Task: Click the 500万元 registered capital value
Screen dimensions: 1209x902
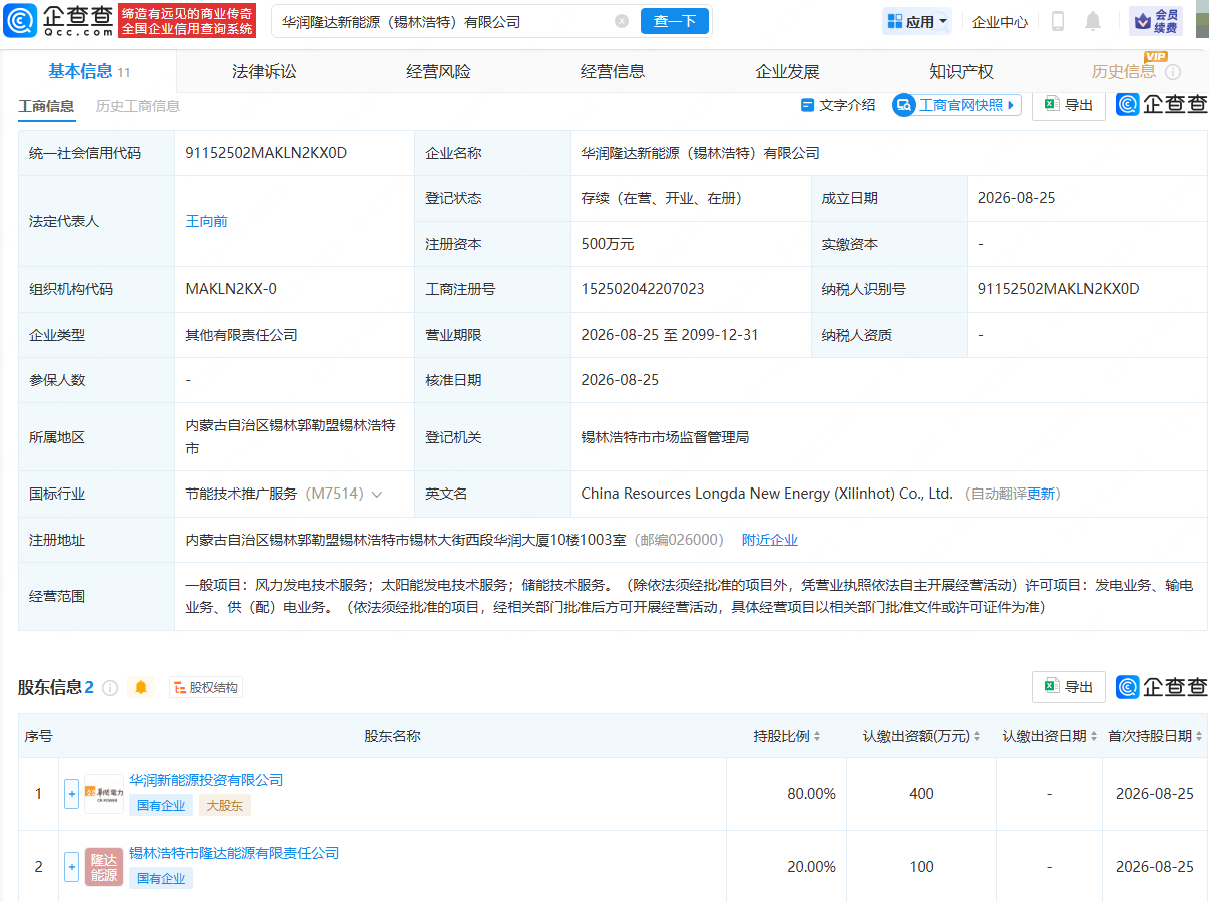Action: click(x=608, y=244)
